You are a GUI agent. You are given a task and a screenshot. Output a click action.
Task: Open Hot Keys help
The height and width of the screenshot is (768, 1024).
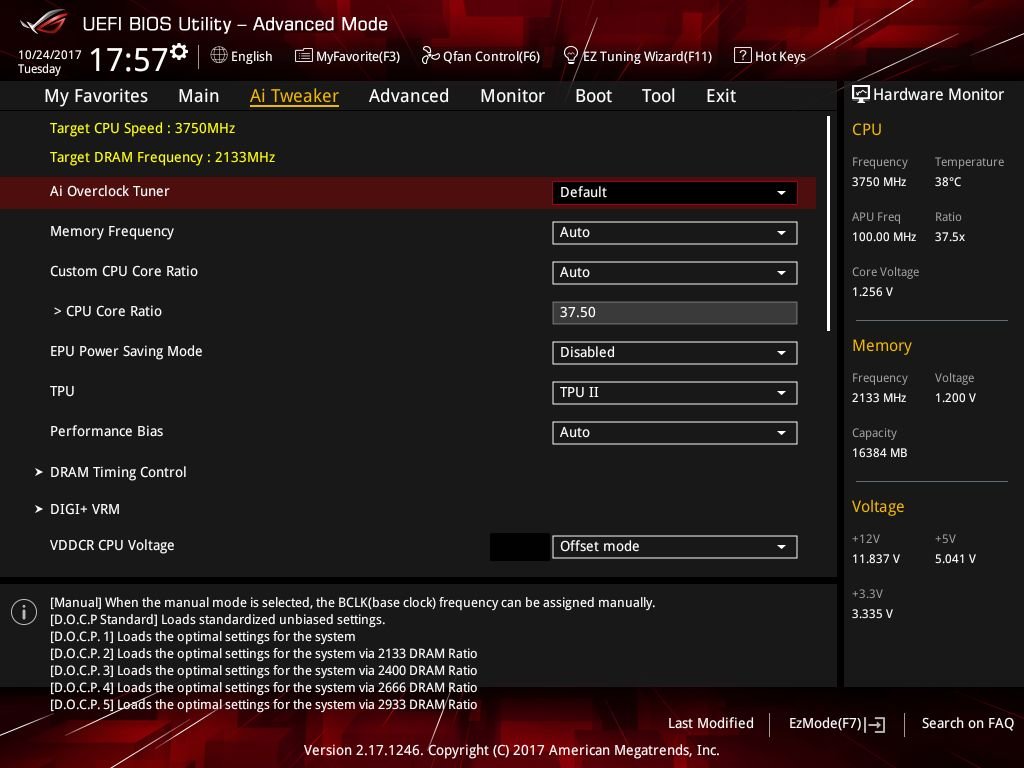pos(770,56)
